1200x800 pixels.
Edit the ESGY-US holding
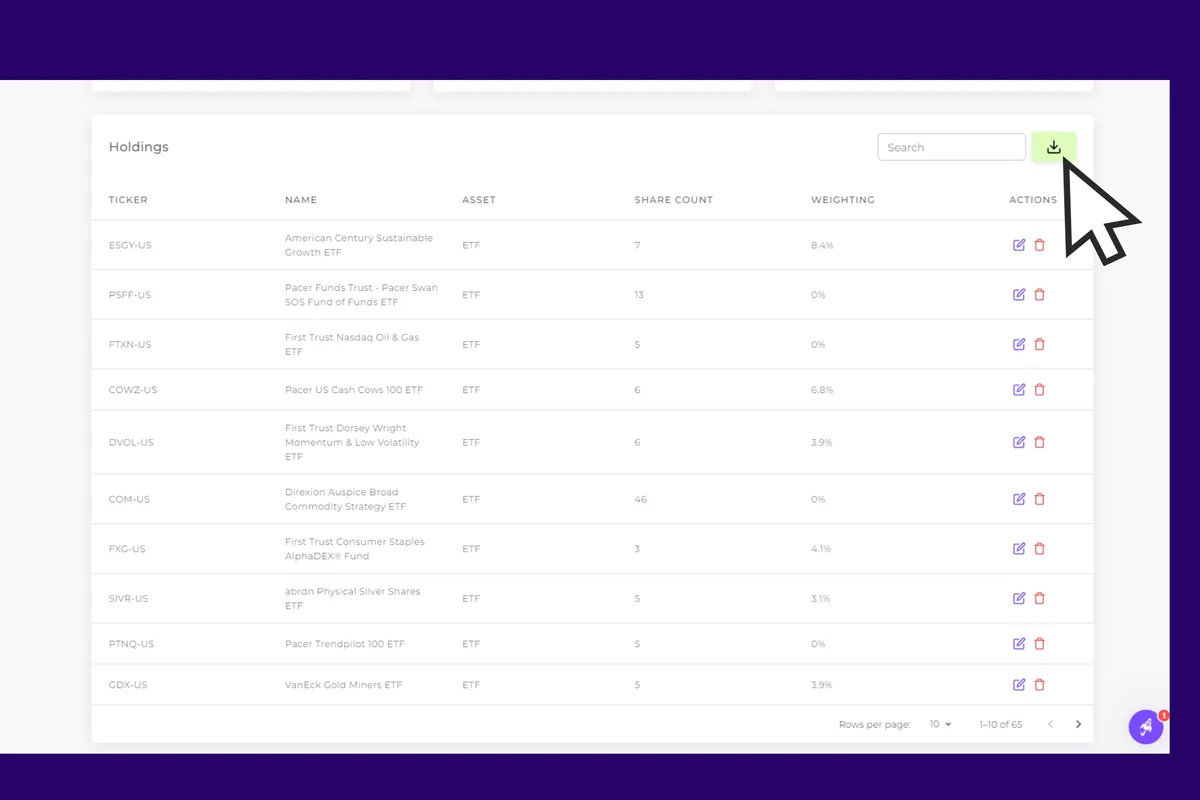[x=1019, y=244]
